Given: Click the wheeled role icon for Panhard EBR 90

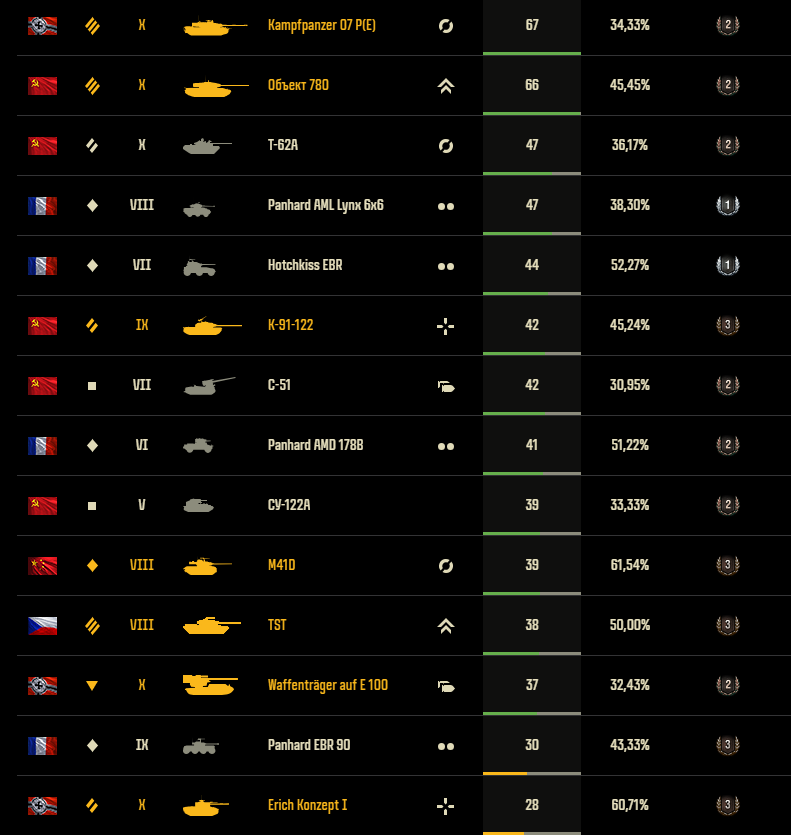Looking at the screenshot, I should (x=446, y=746).
